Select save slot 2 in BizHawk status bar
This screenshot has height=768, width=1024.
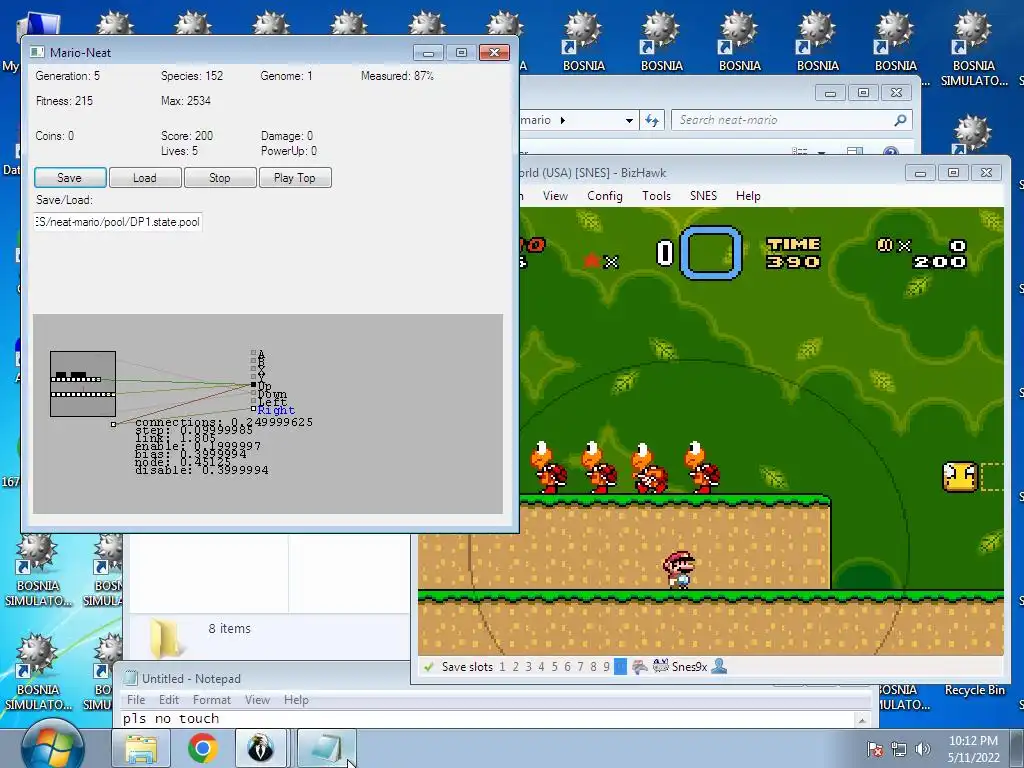click(x=515, y=667)
